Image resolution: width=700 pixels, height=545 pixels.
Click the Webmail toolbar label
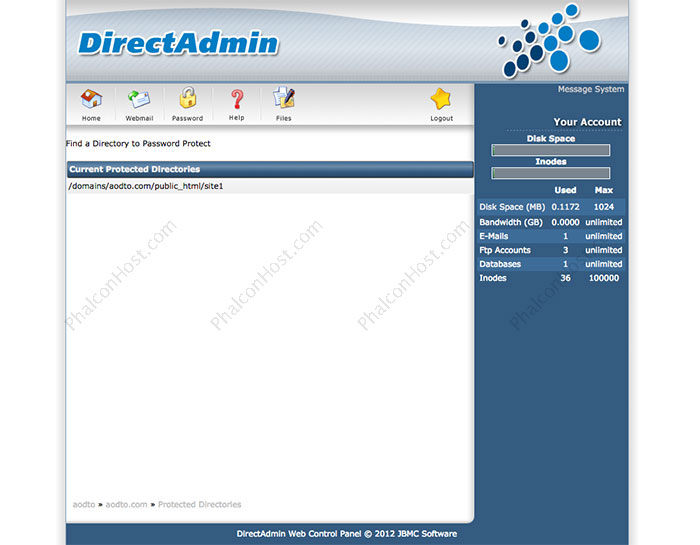[139, 118]
